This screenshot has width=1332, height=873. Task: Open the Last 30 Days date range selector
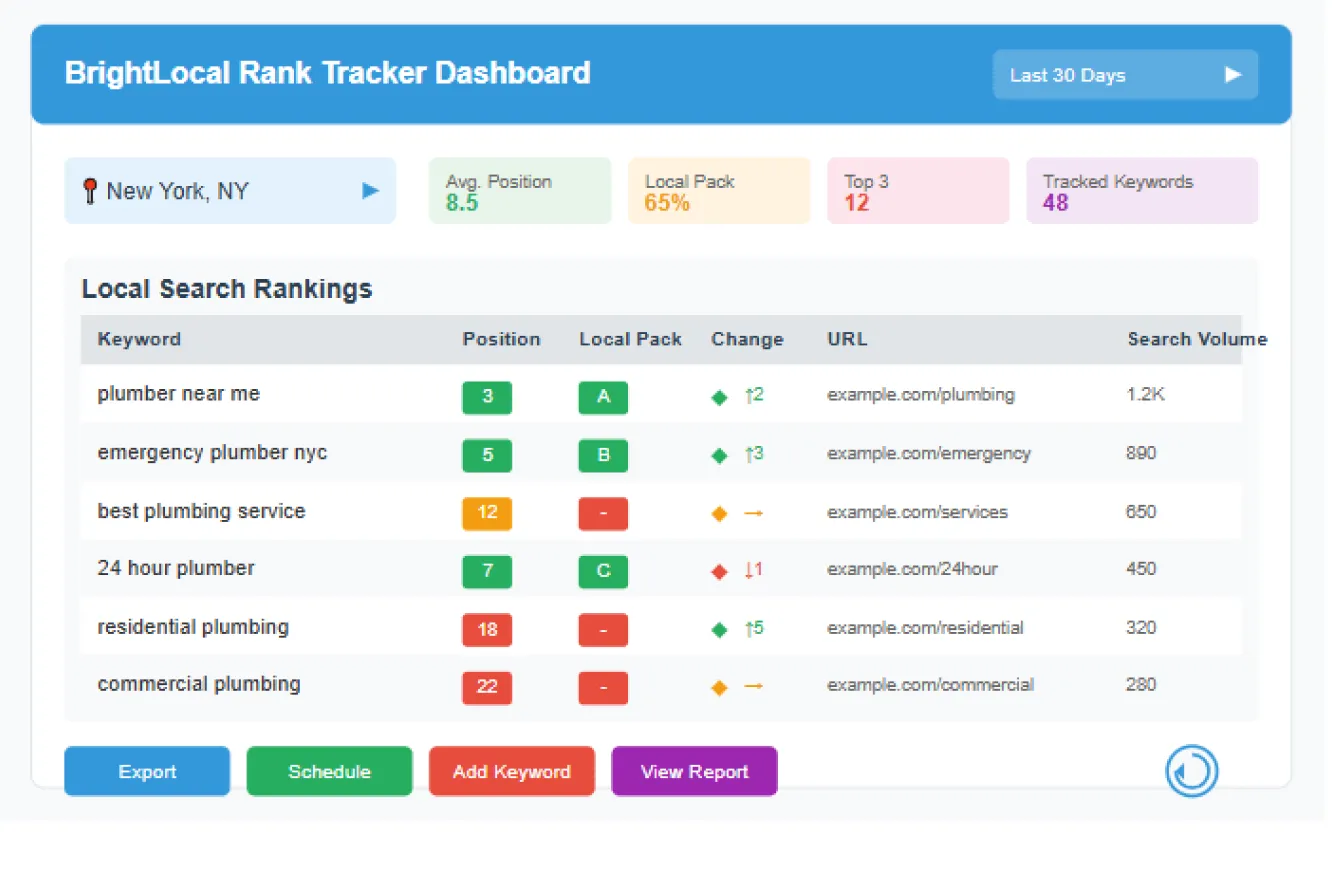(1124, 75)
